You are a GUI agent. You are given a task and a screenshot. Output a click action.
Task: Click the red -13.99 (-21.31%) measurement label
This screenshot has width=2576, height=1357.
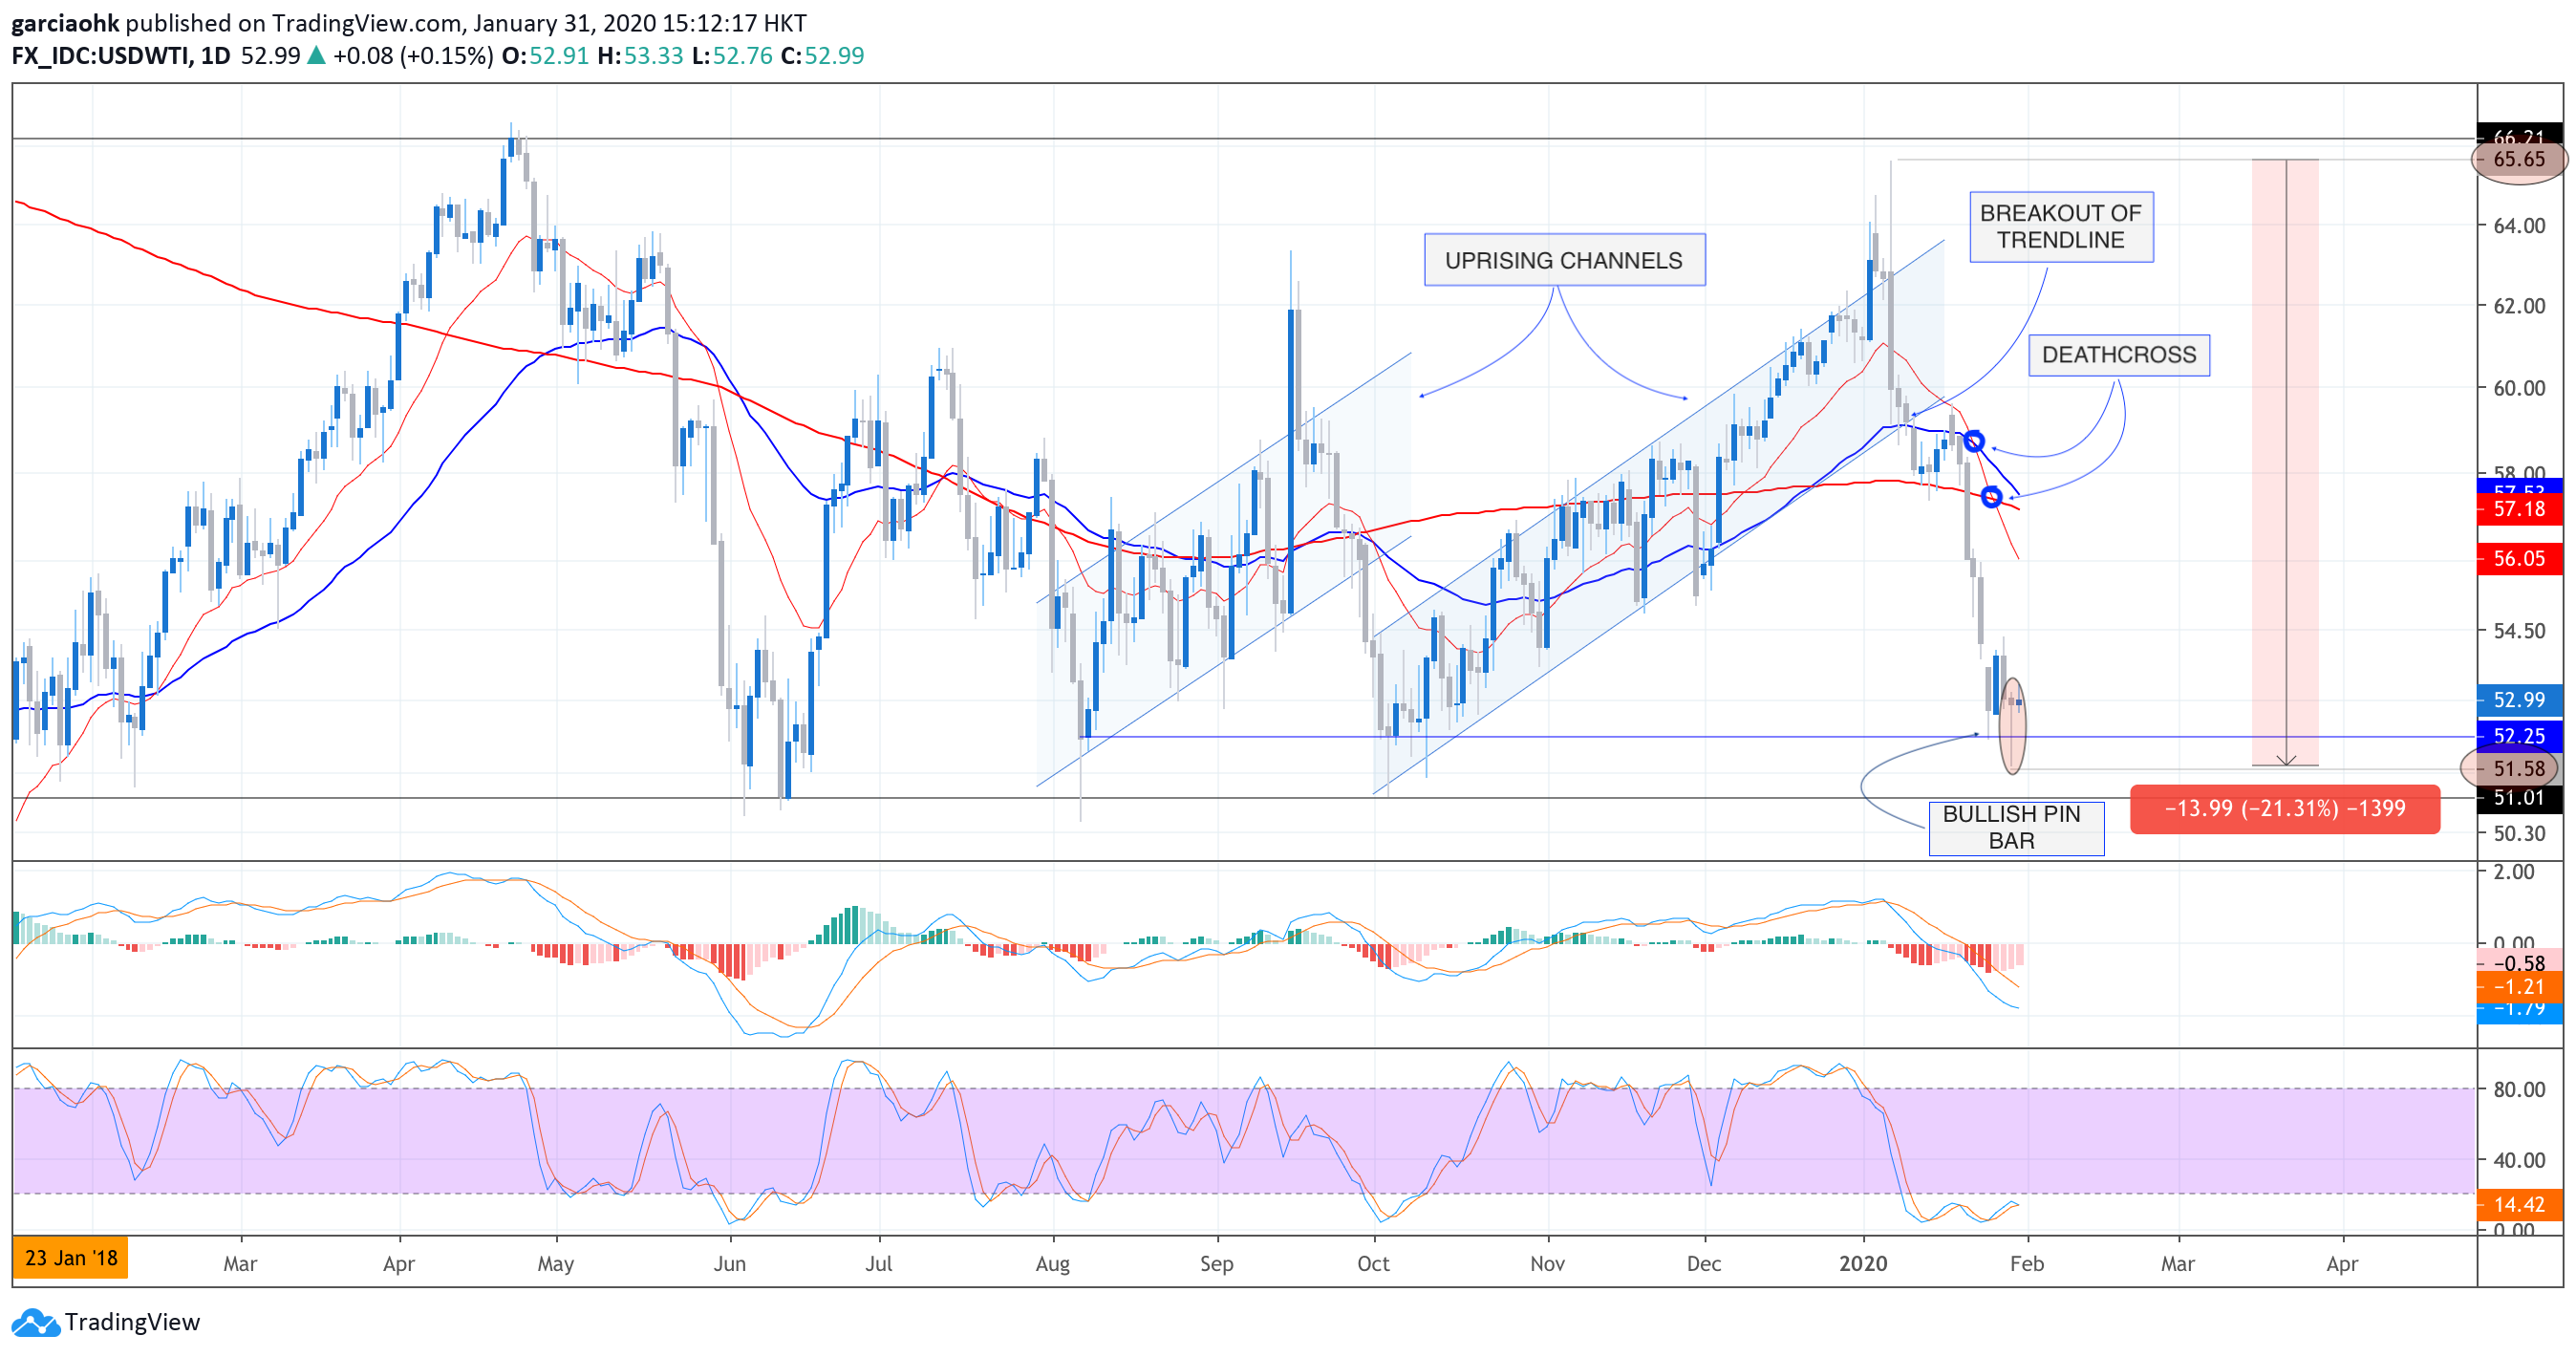pos(2284,808)
